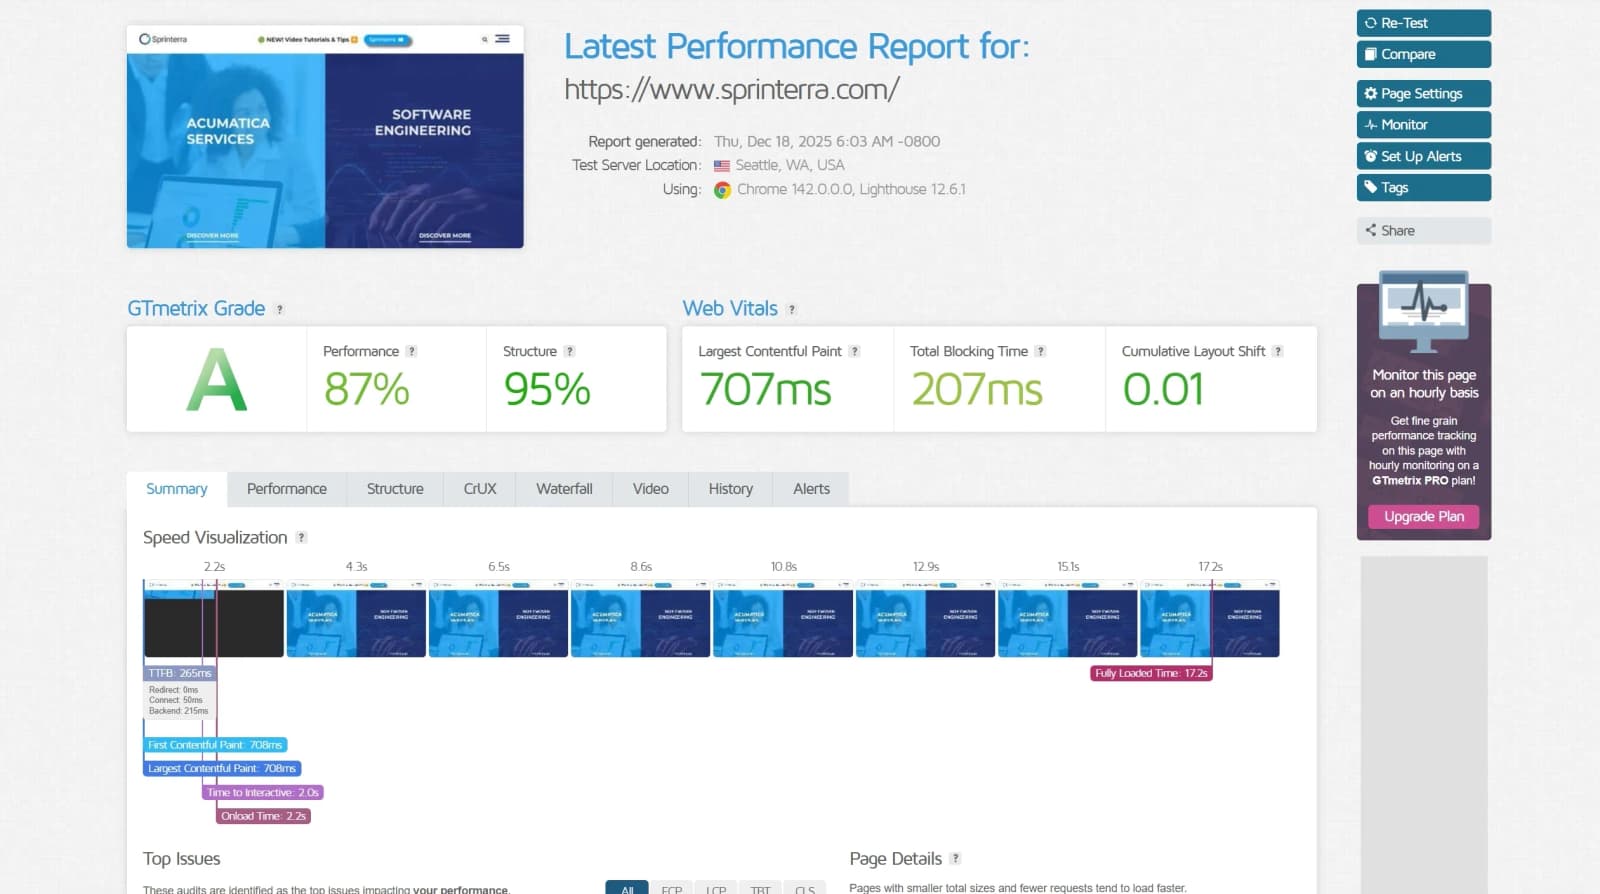Click the 95% structure score
Screen dimensions: 1600x894
coord(547,390)
